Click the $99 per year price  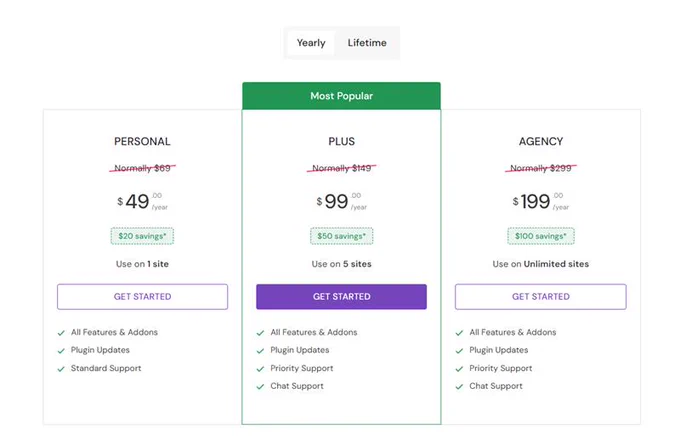[x=341, y=201]
